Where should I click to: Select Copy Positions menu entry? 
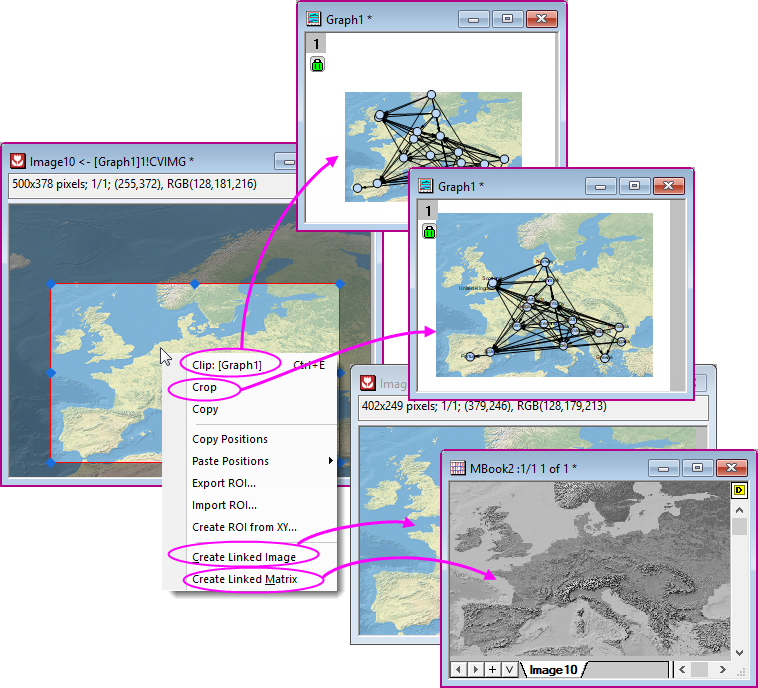tap(230, 439)
